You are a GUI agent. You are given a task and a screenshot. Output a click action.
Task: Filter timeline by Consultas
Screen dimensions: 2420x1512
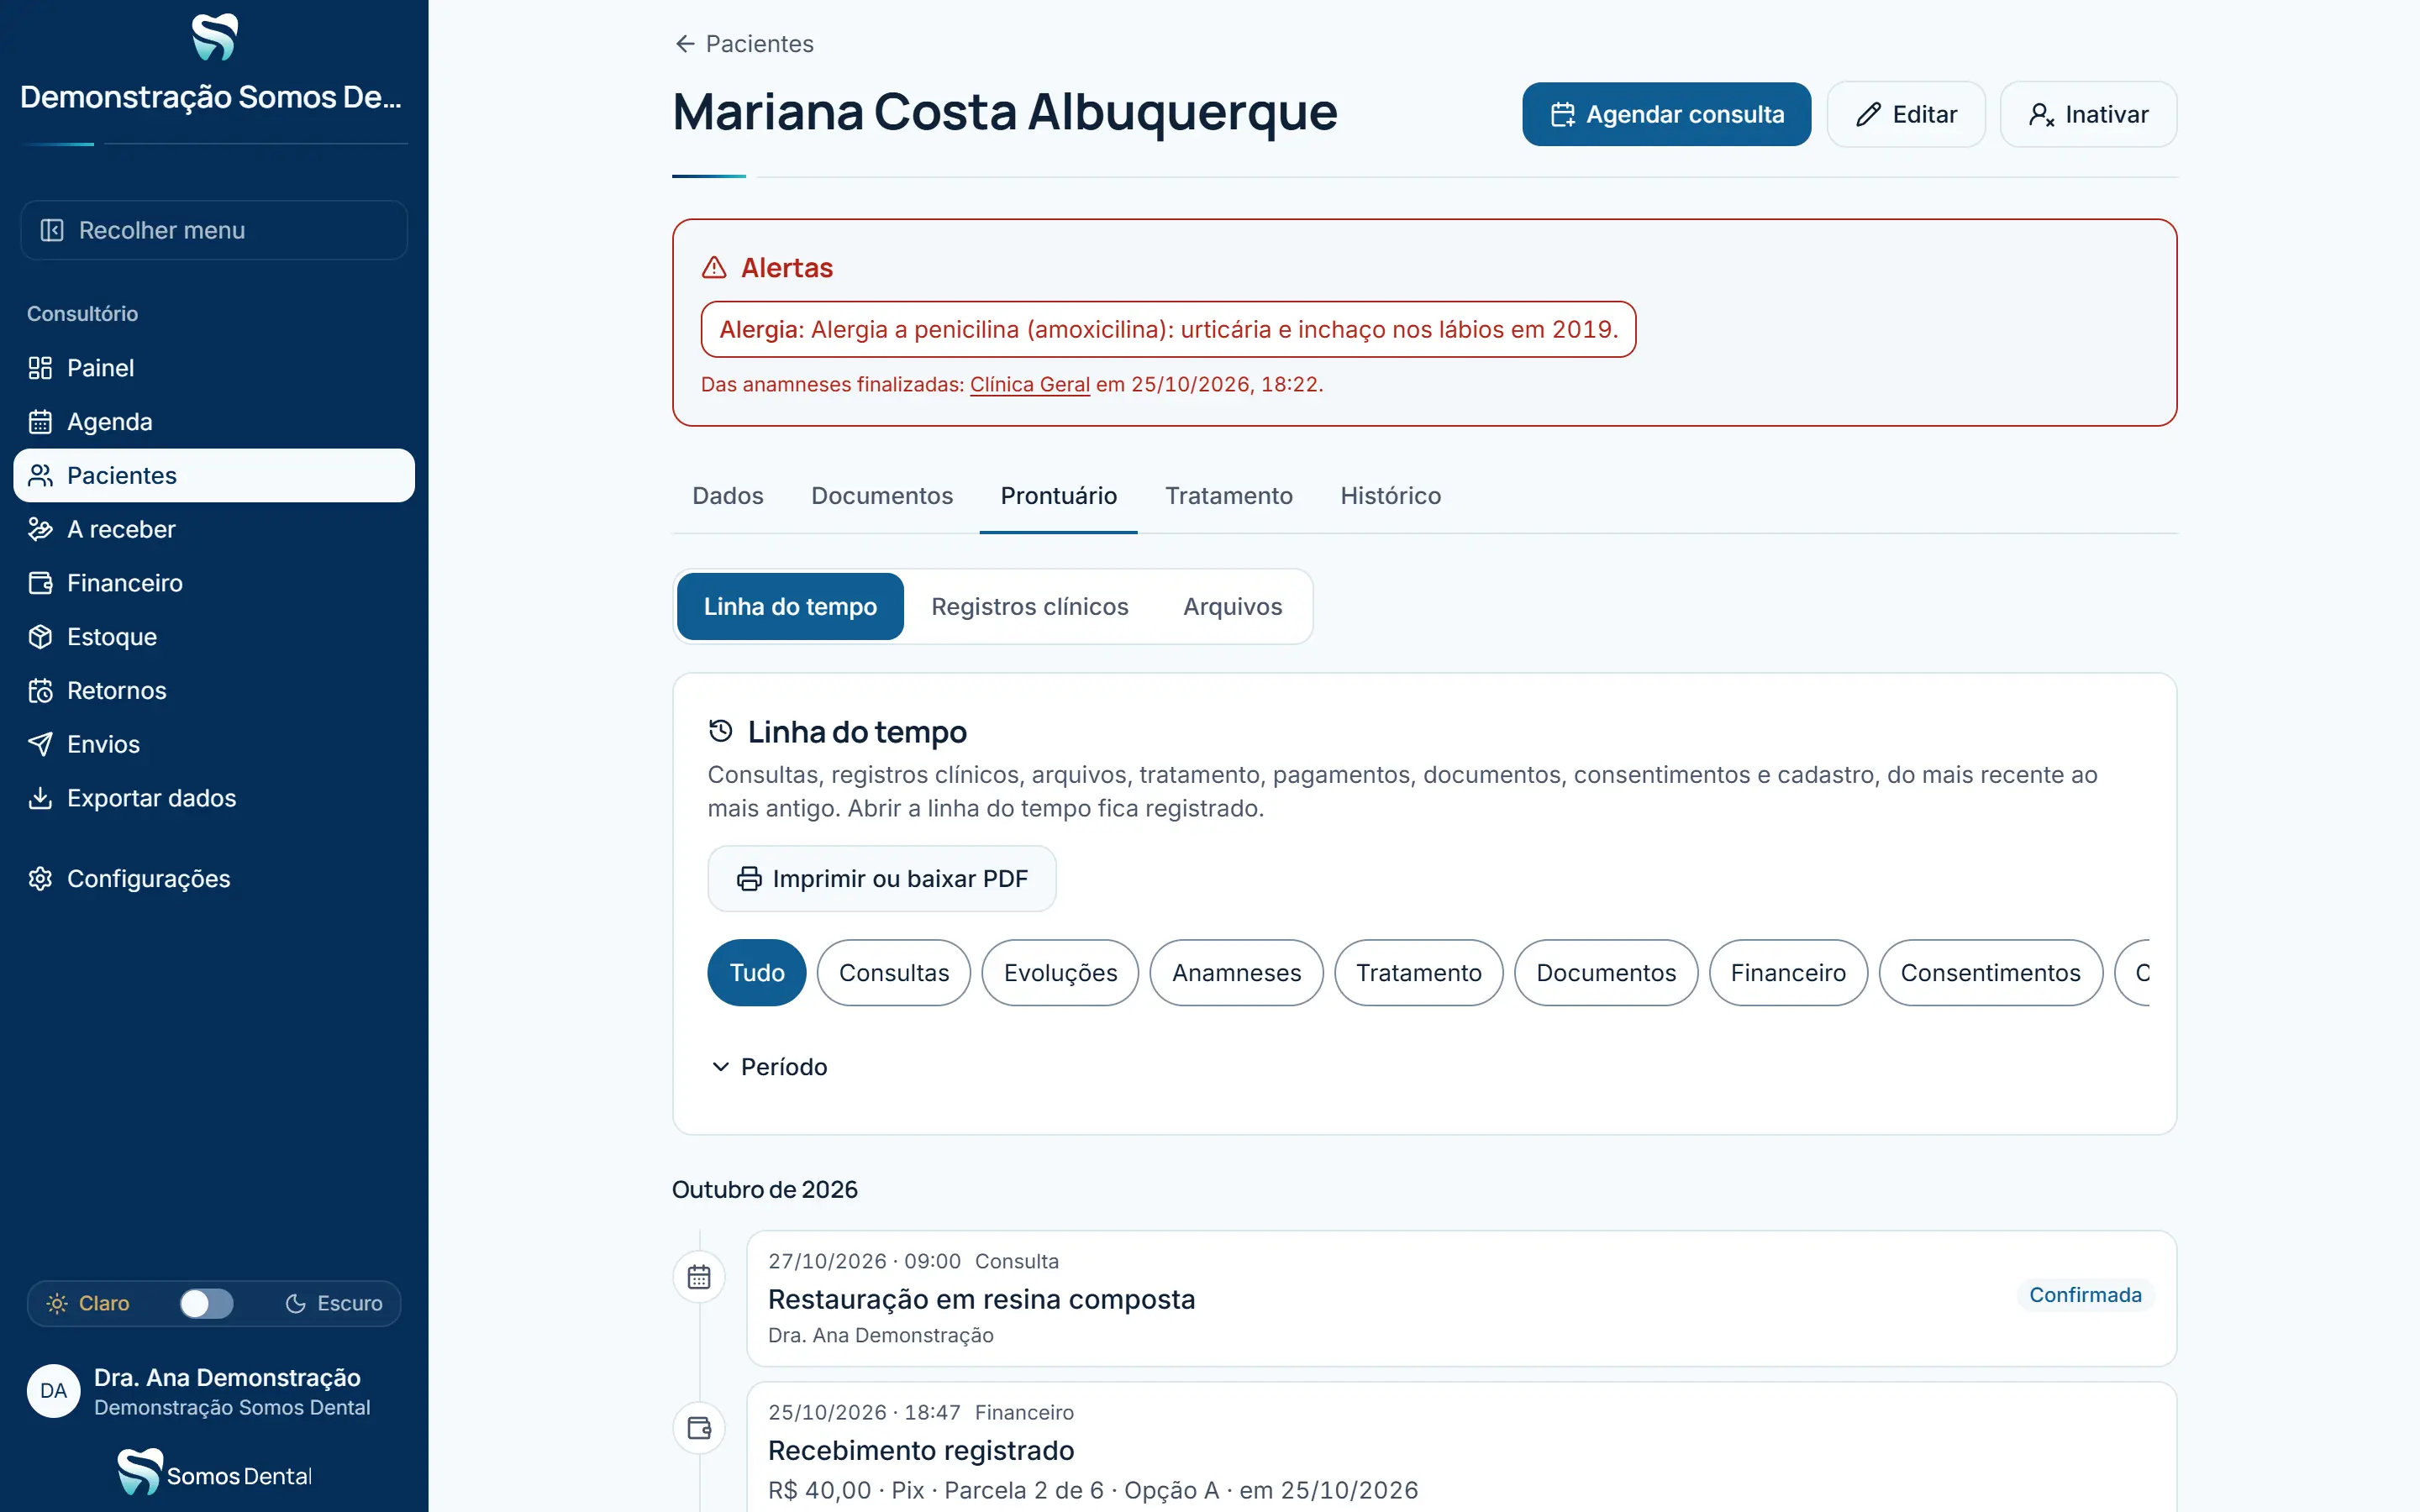894,973
